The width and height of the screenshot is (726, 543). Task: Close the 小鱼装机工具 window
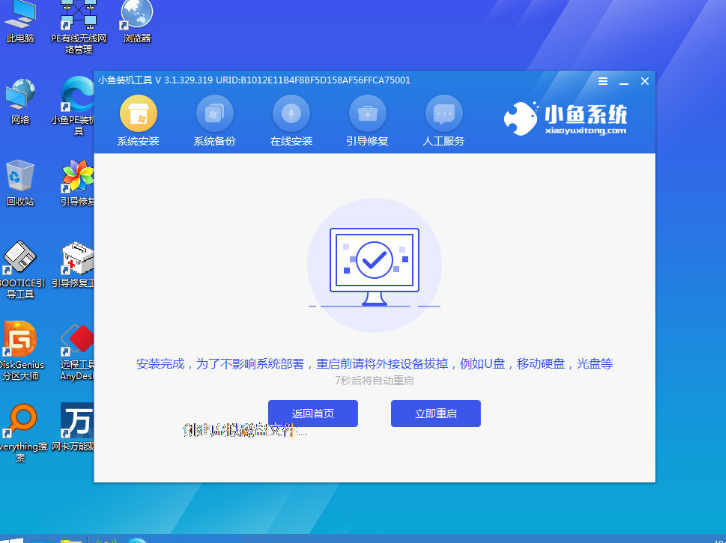tap(645, 80)
